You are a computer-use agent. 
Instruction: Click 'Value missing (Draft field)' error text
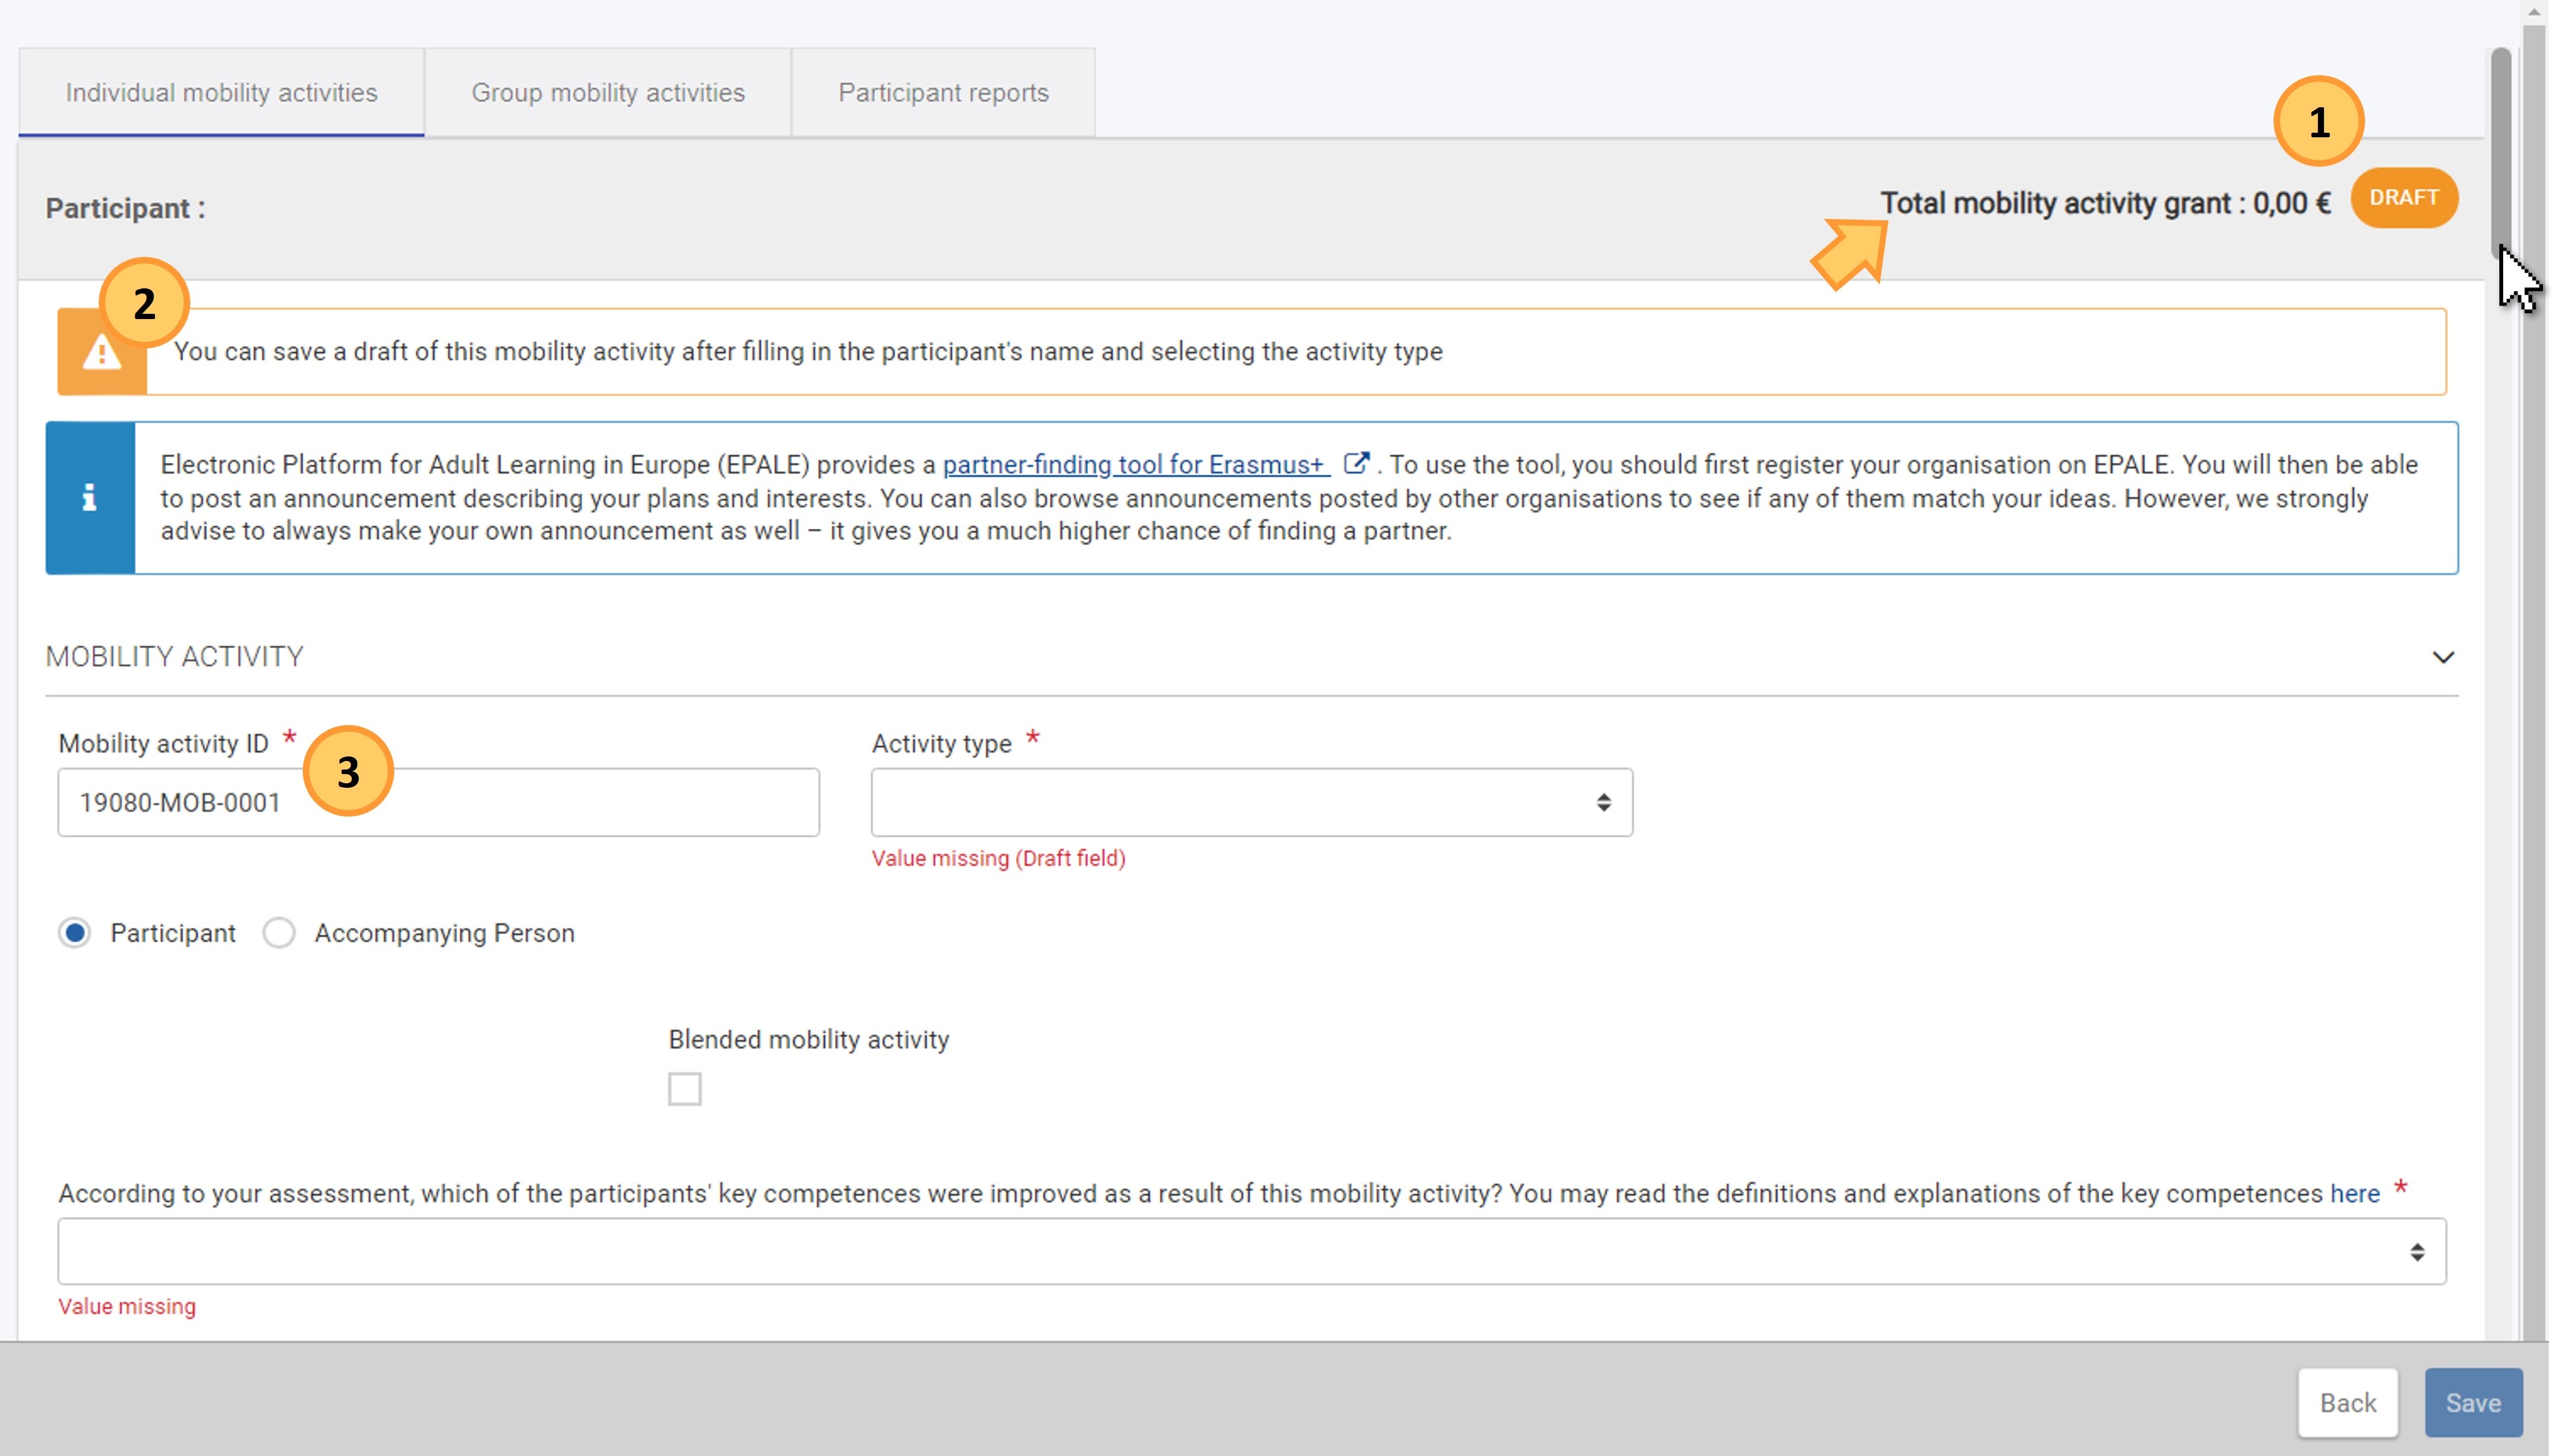click(x=998, y=858)
